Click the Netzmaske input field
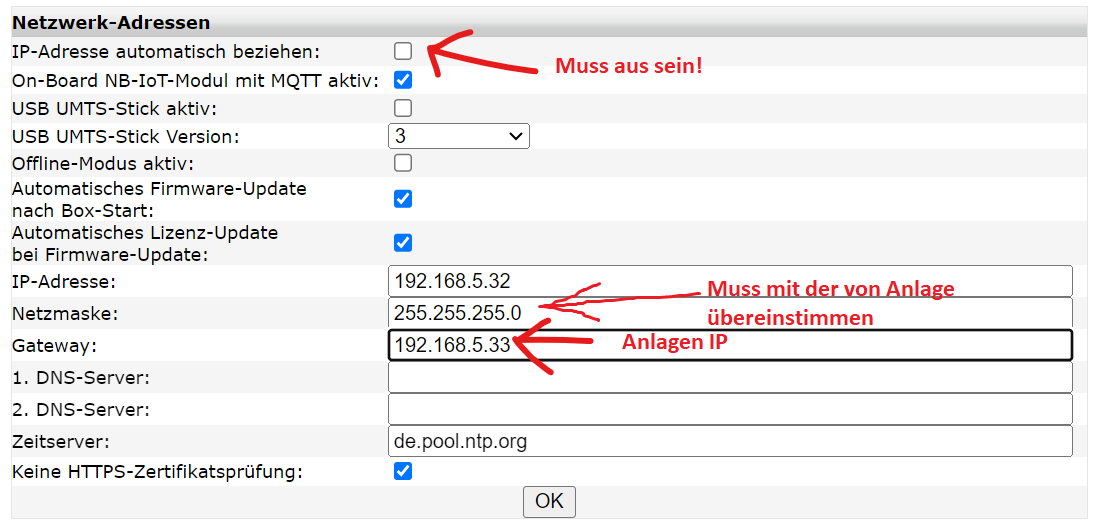1096x526 pixels. coord(730,313)
